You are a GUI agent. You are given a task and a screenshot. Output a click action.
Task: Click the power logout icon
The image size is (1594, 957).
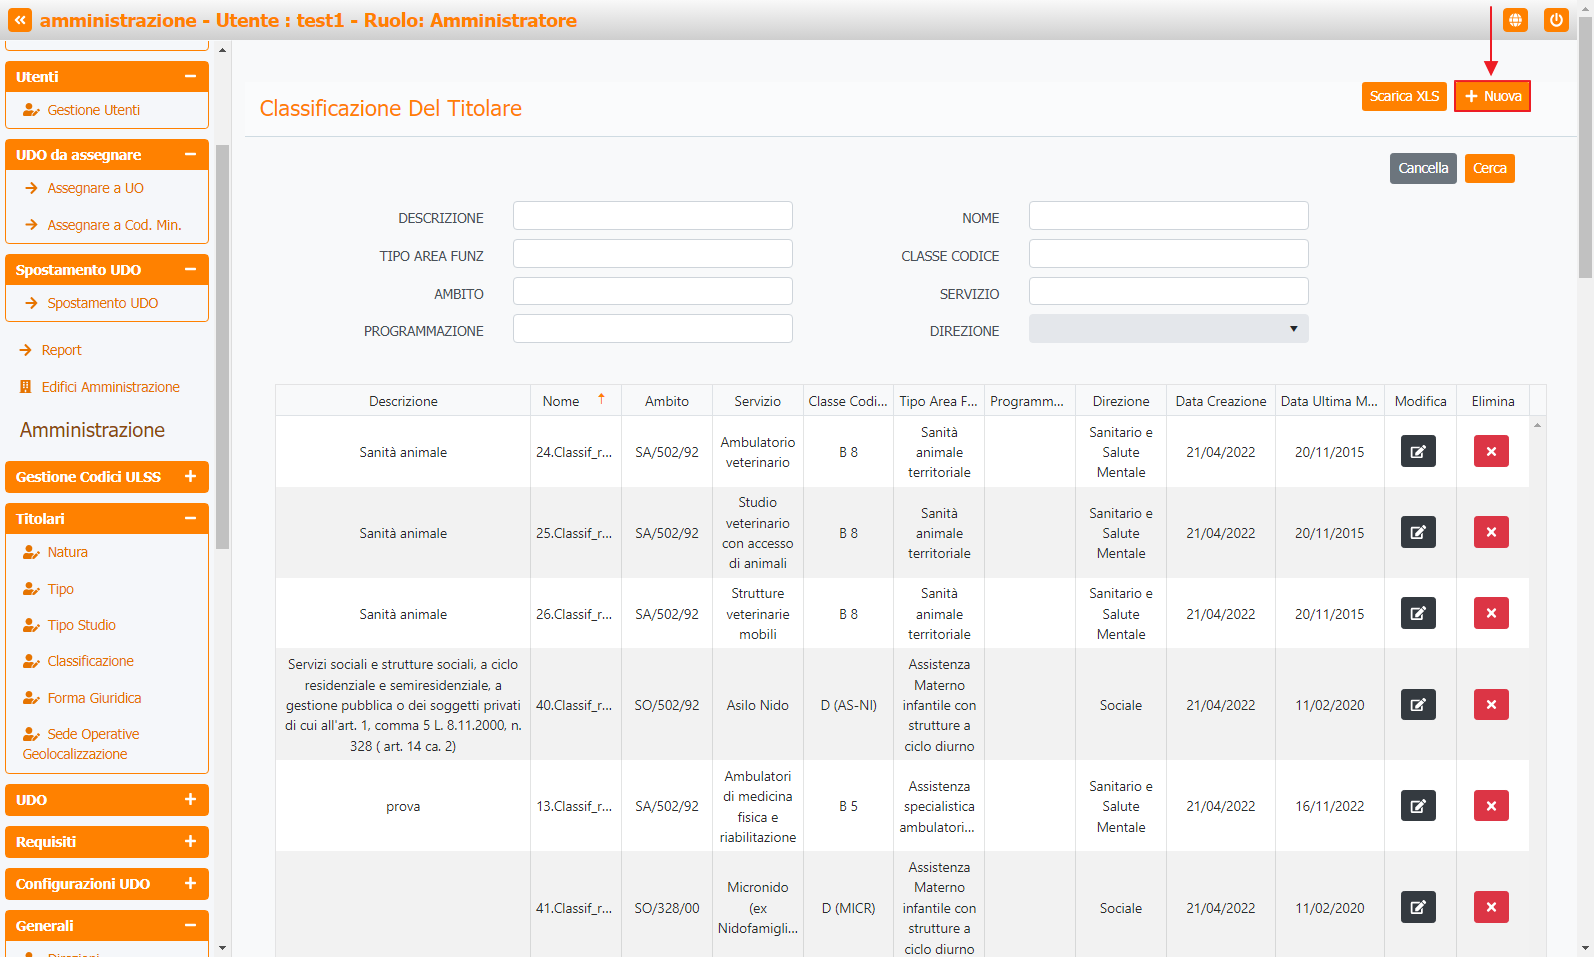coord(1556,20)
